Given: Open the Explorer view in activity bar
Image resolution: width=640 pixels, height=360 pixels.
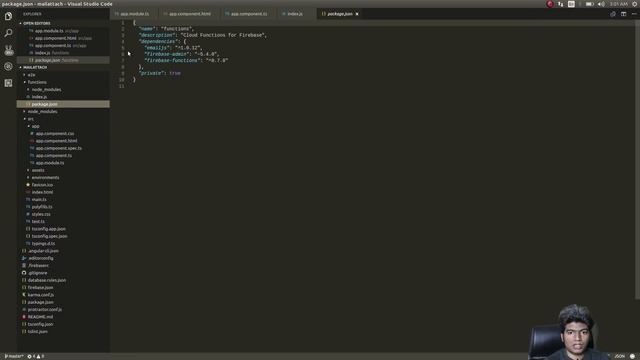Looking at the screenshot, I should point(8,16).
